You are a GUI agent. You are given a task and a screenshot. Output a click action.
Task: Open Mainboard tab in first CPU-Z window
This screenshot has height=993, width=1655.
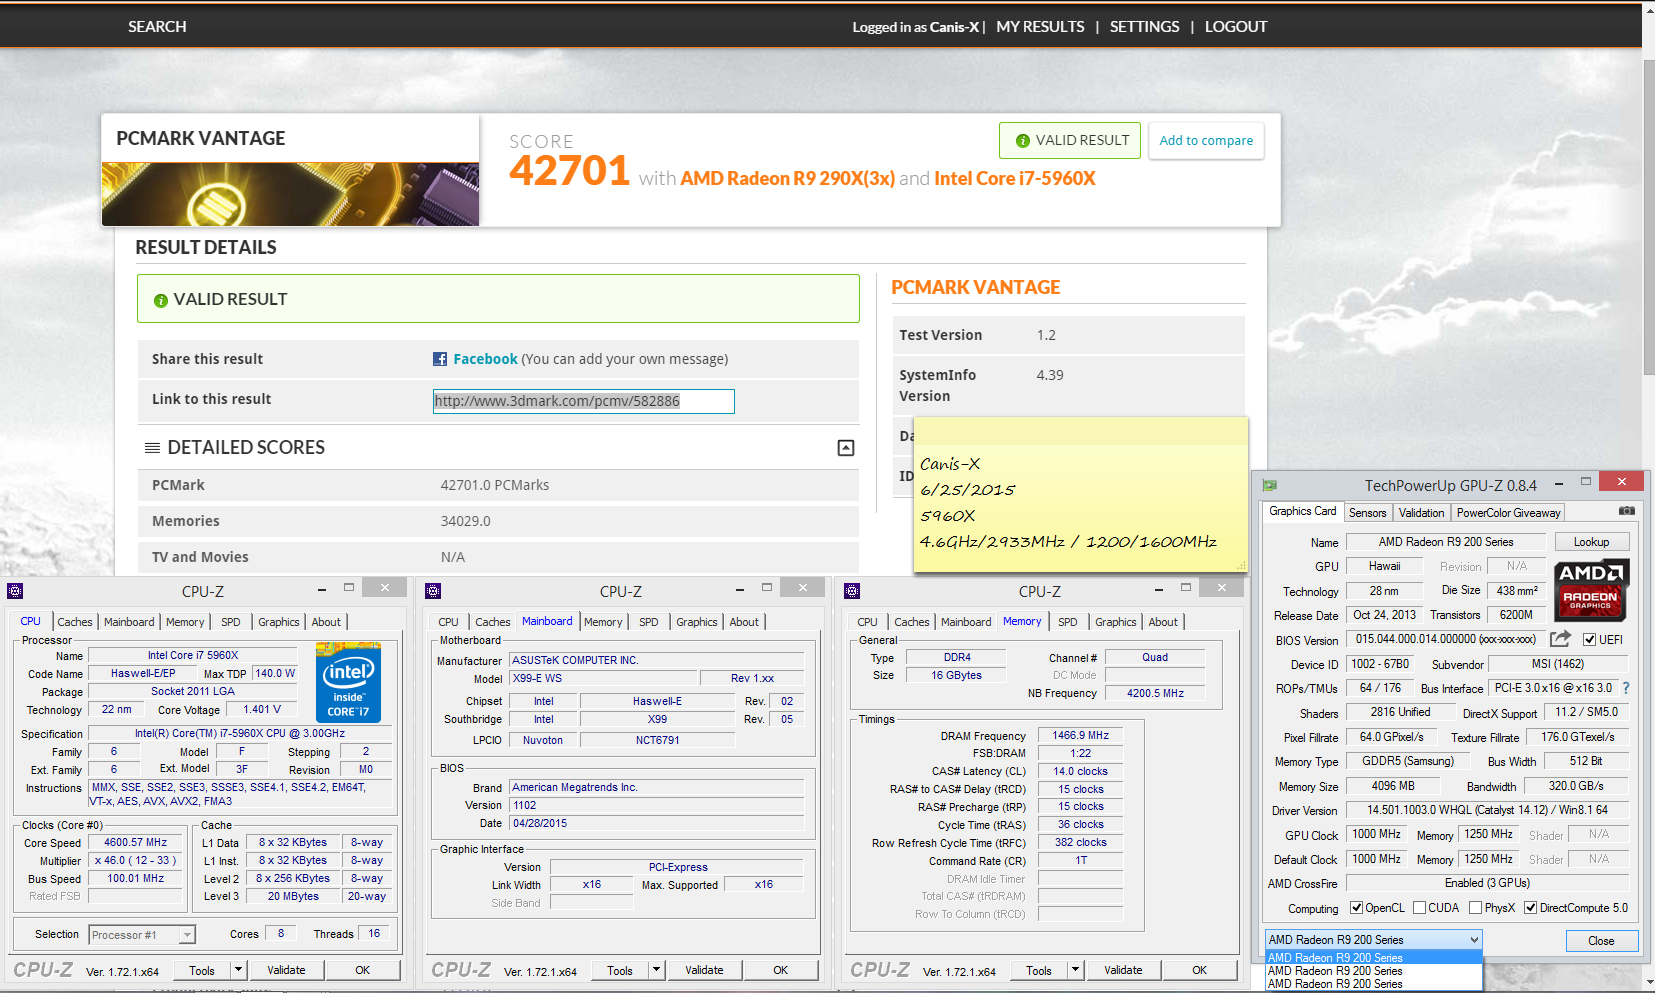(x=129, y=622)
